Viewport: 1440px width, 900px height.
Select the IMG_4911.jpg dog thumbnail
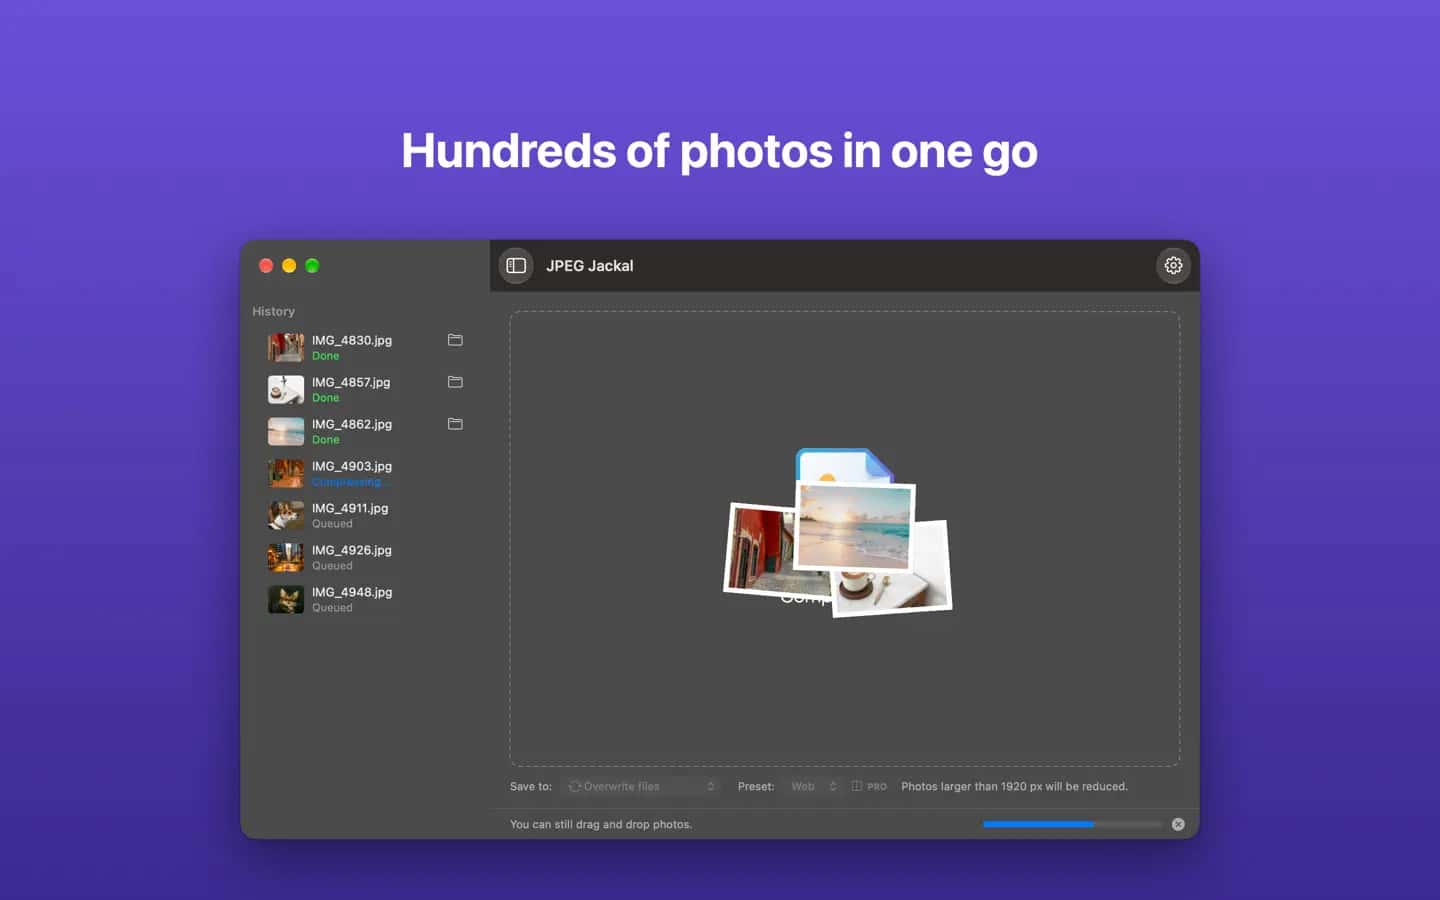286,515
